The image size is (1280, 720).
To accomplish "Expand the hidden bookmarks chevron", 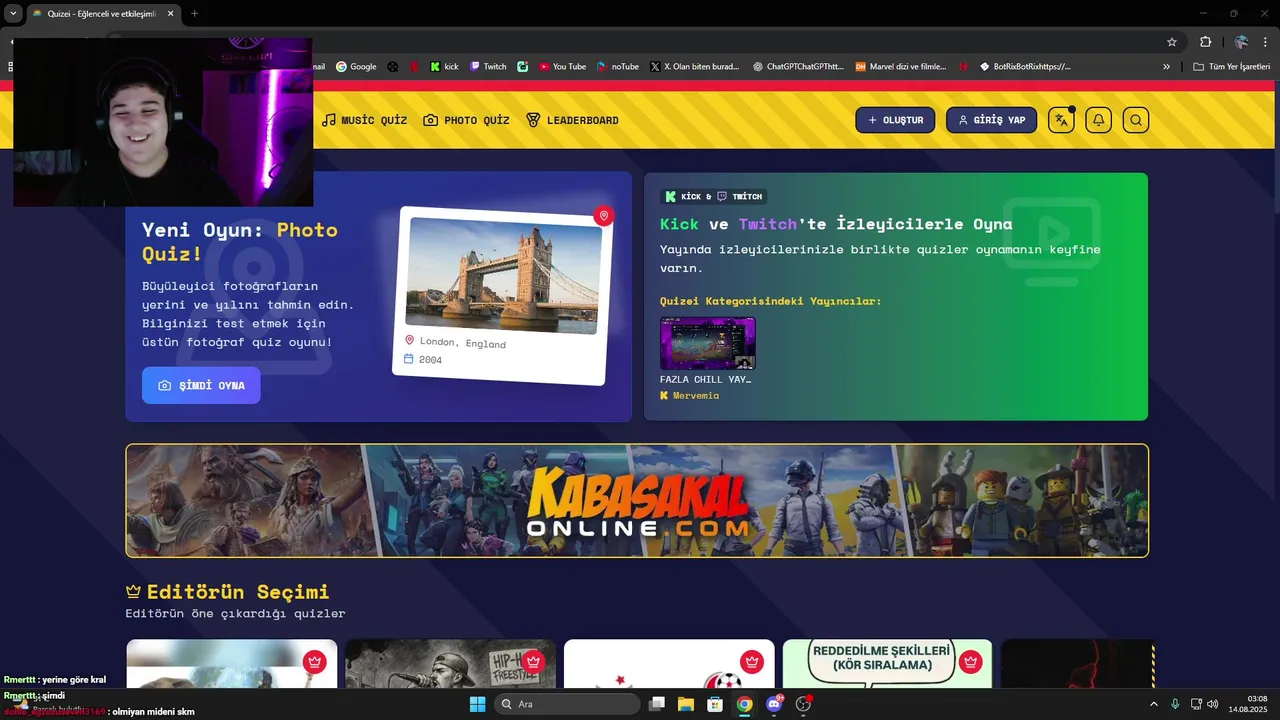I will coord(1166,67).
